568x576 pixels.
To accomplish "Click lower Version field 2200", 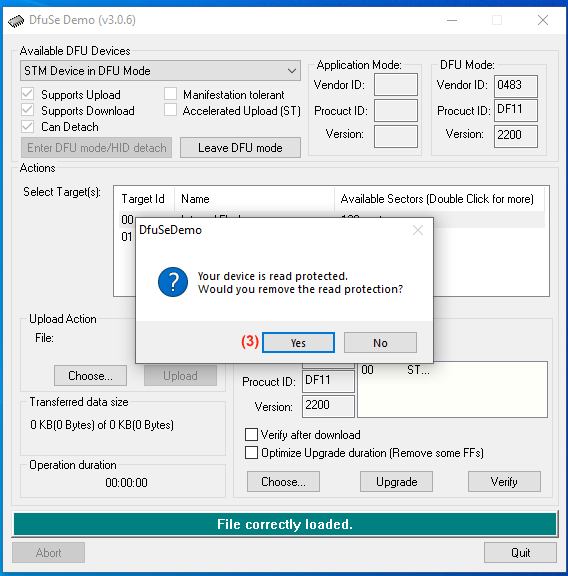I will click(x=328, y=406).
